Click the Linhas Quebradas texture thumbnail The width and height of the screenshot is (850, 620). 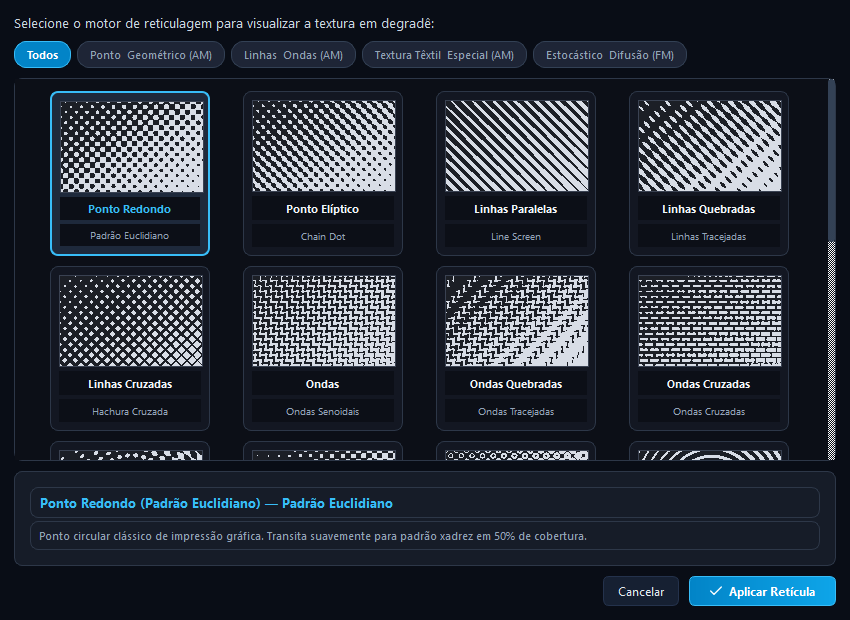[x=710, y=146]
